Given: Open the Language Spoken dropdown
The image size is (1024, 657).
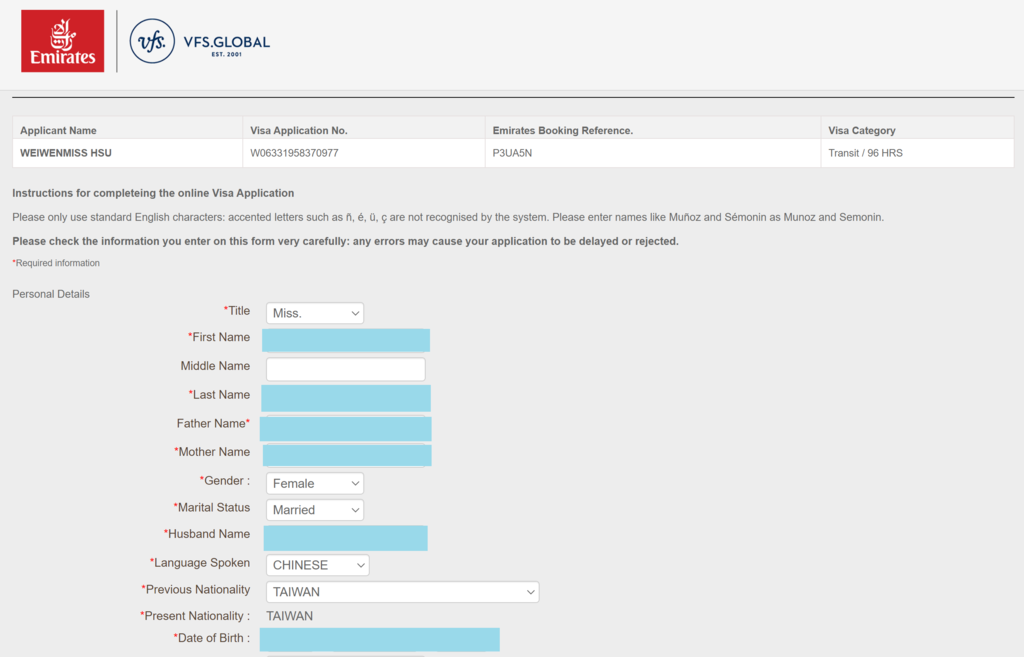Looking at the screenshot, I should (x=317, y=565).
